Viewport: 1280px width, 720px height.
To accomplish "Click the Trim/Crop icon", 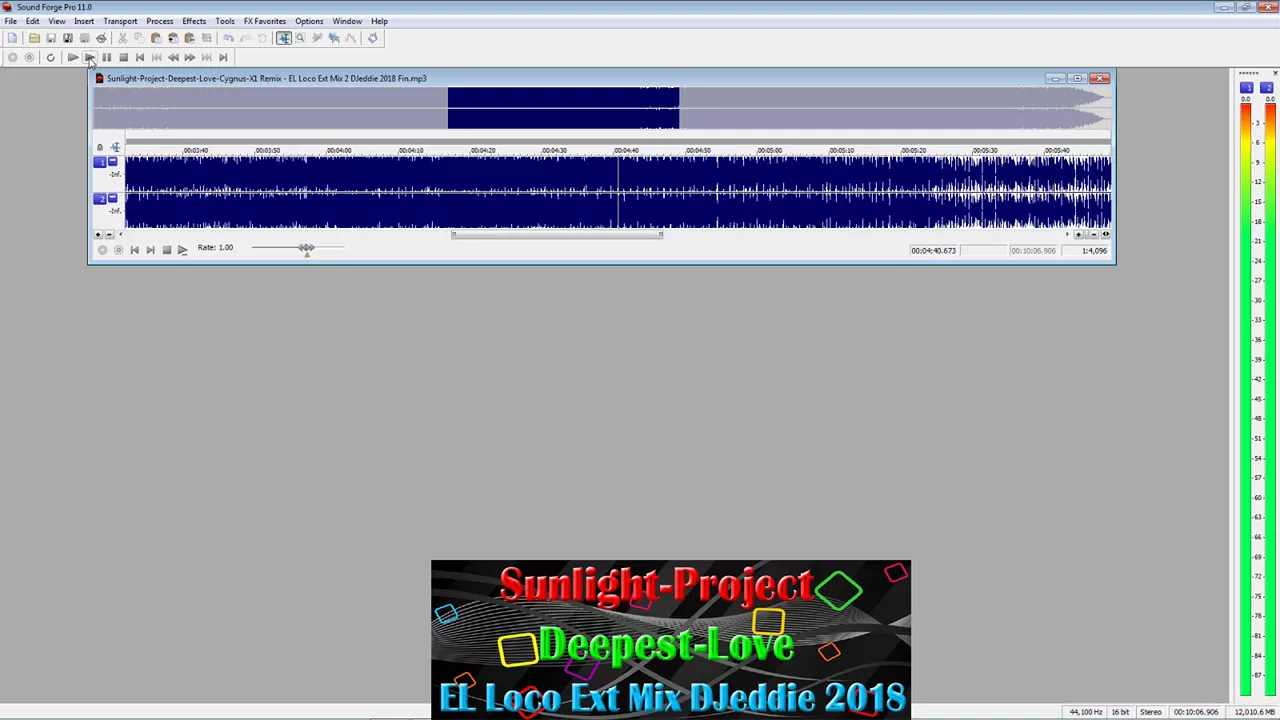I will (206, 38).
